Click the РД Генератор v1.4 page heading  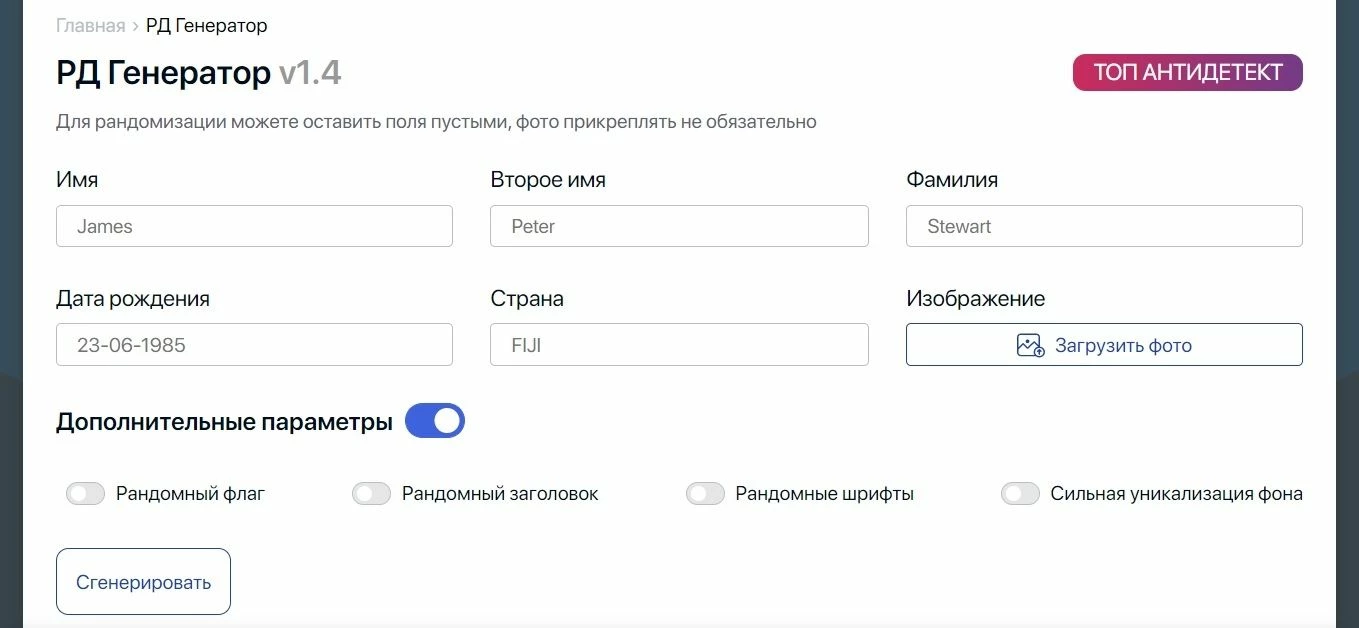[x=199, y=73]
